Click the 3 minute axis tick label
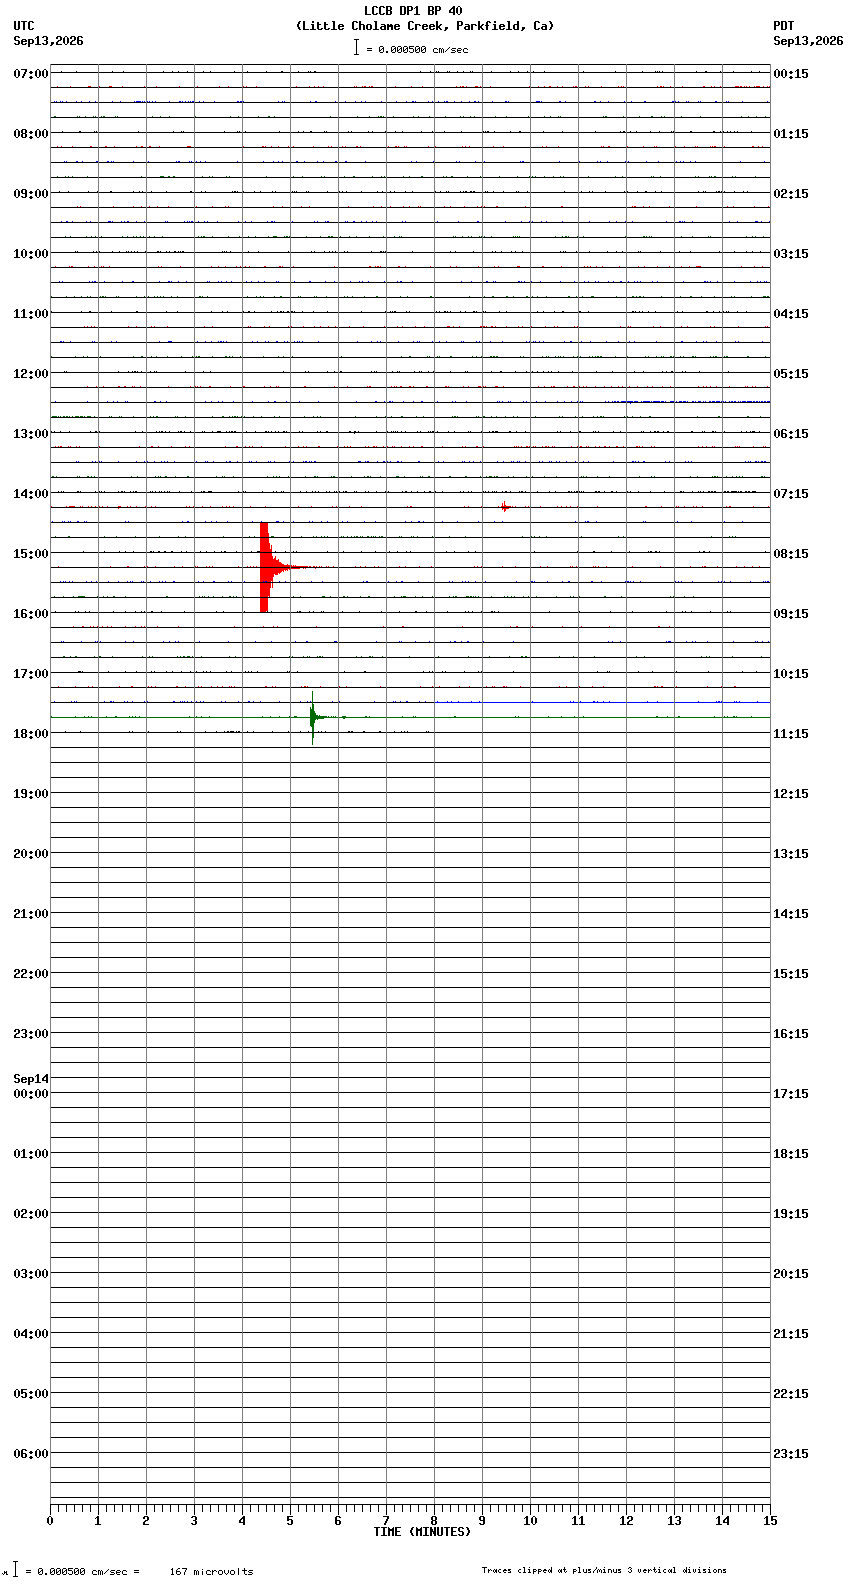The image size is (850, 1584). click(194, 1521)
